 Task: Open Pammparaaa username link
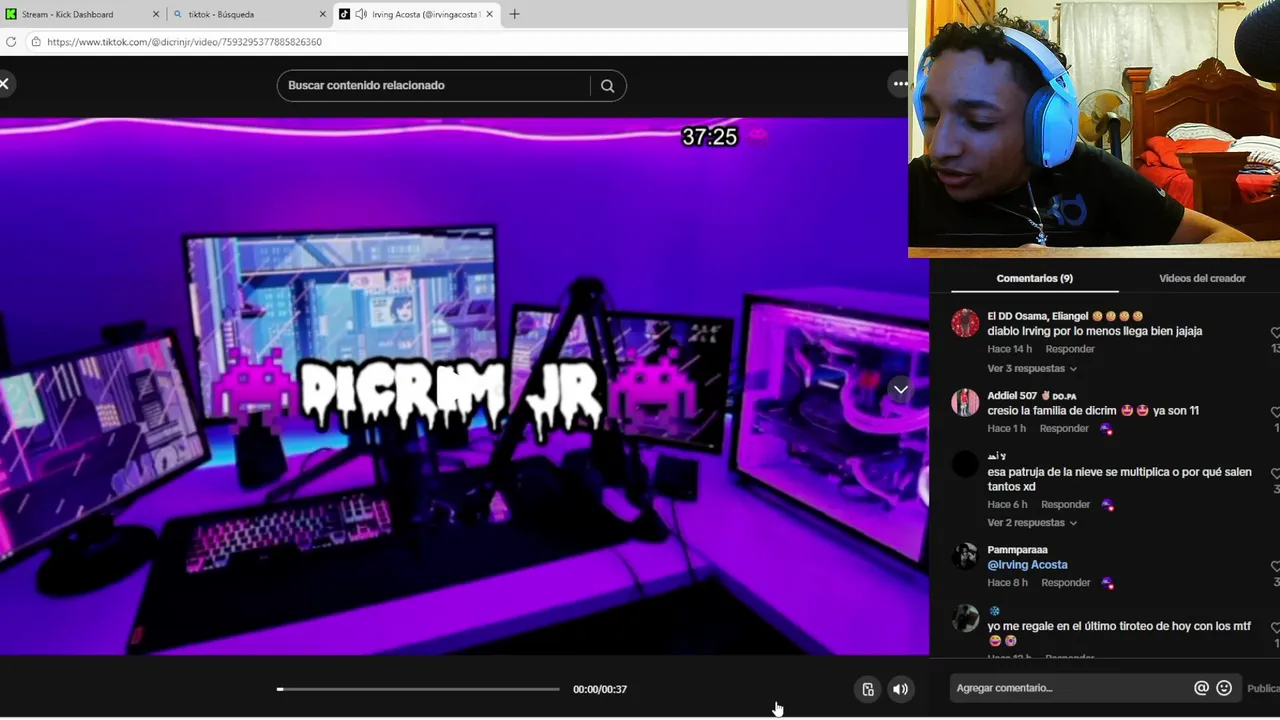coord(1017,550)
